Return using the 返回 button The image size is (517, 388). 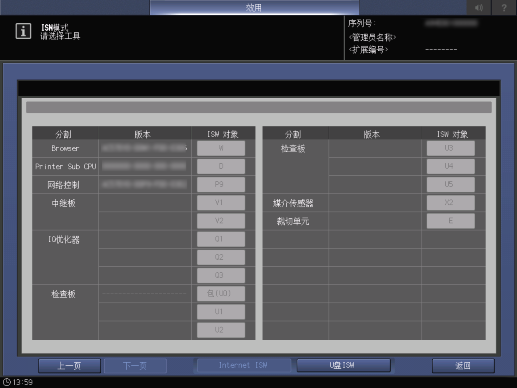click(463, 366)
